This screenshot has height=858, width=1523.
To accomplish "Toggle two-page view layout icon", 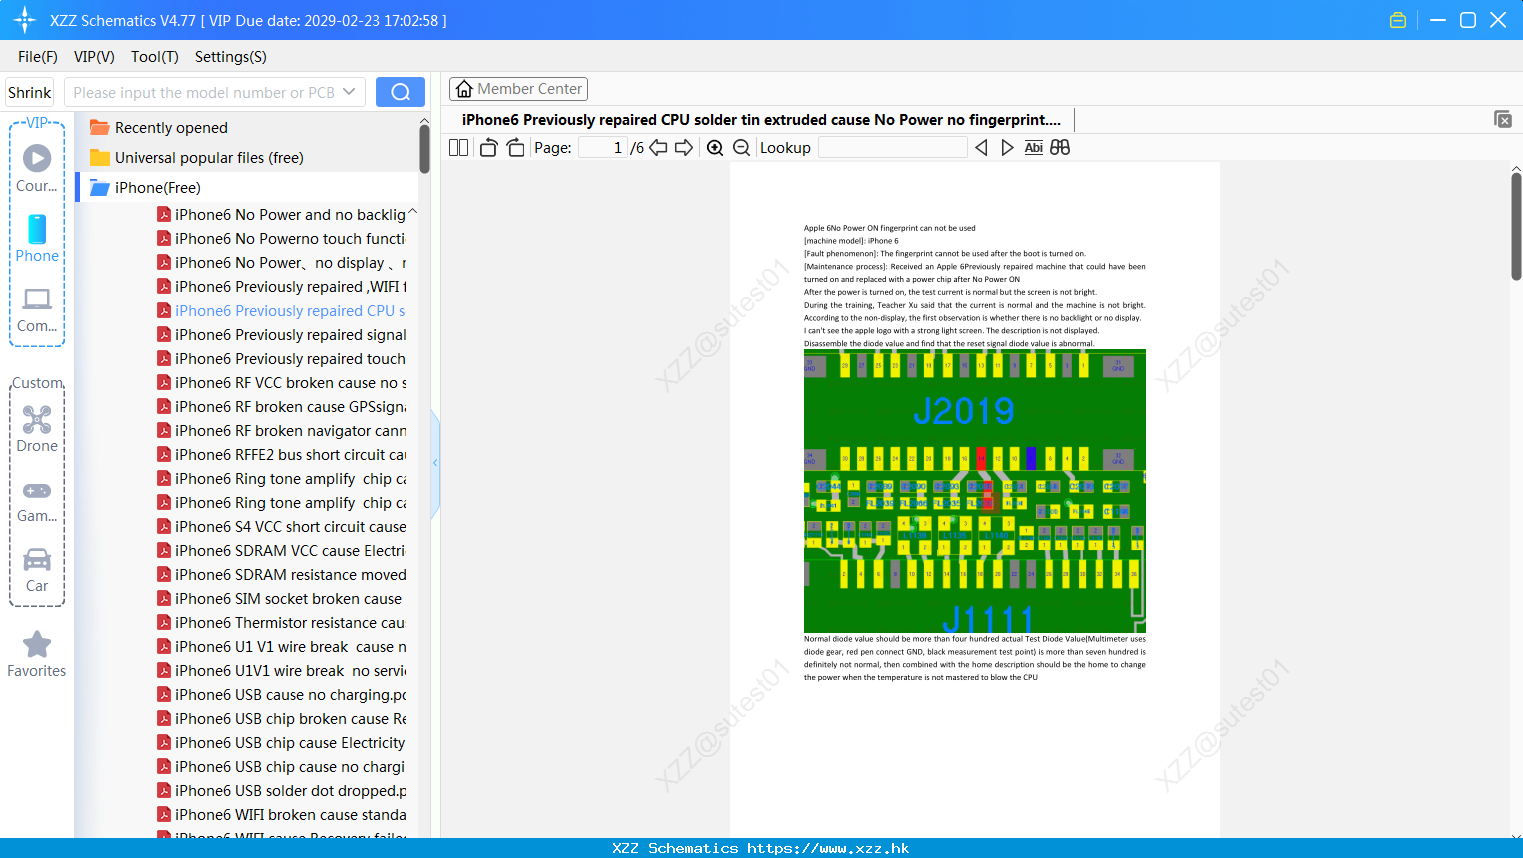I will pos(458,147).
